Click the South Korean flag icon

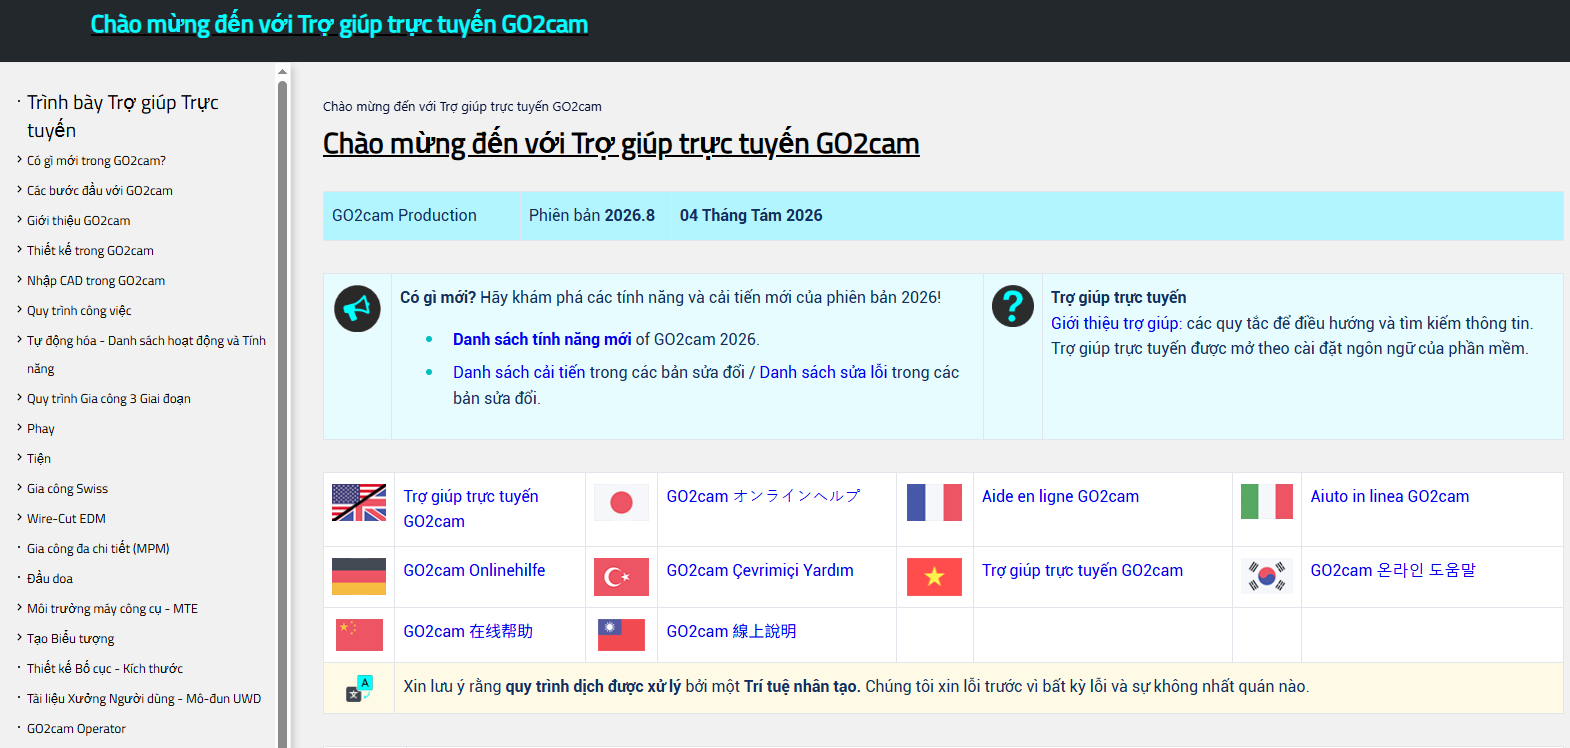(x=1267, y=576)
